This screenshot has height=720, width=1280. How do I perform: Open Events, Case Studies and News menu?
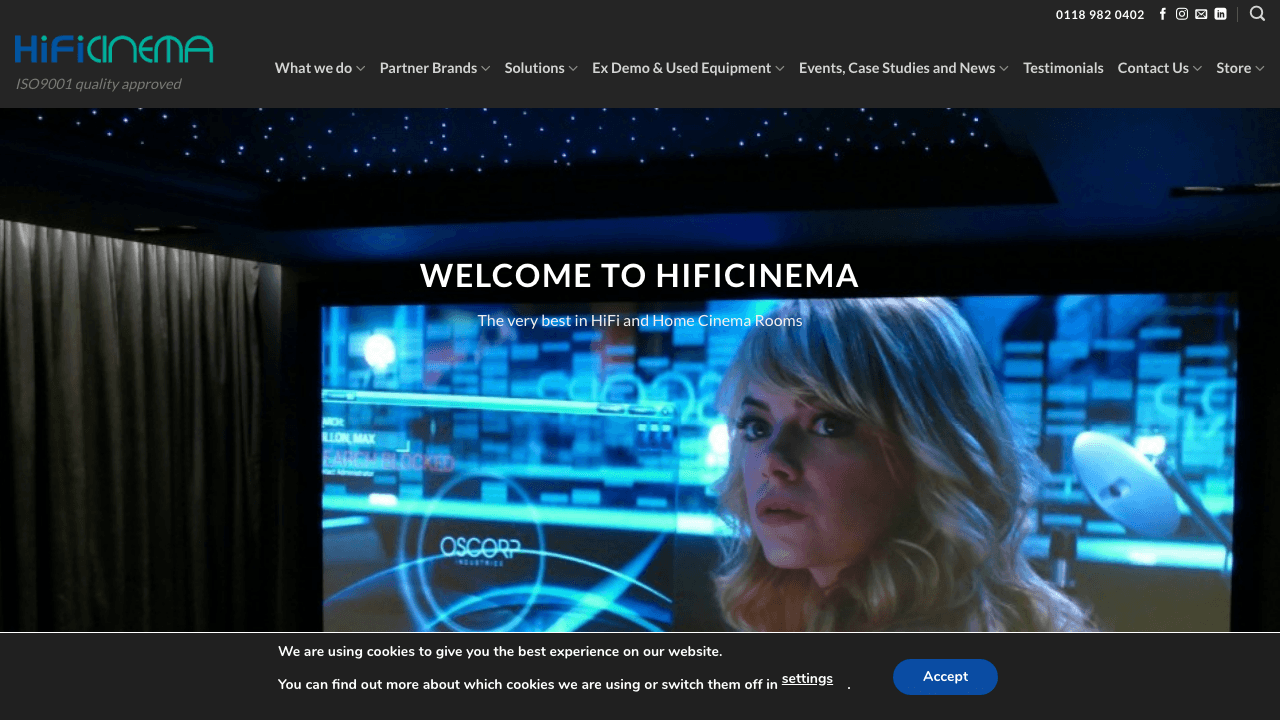(897, 68)
